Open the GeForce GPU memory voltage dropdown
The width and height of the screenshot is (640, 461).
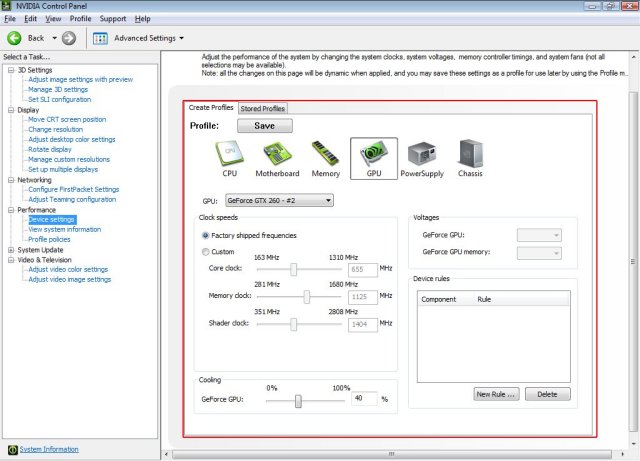click(x=539, y=253)
